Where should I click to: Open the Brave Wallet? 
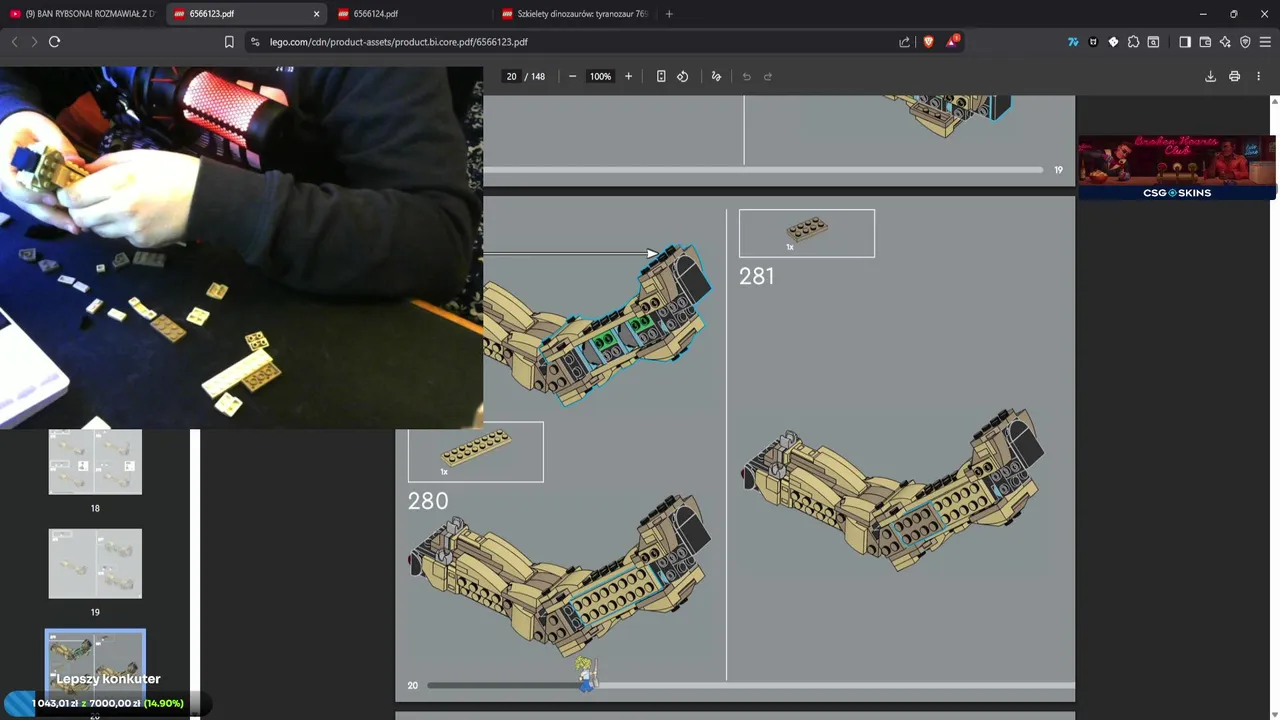(1205, 42)
